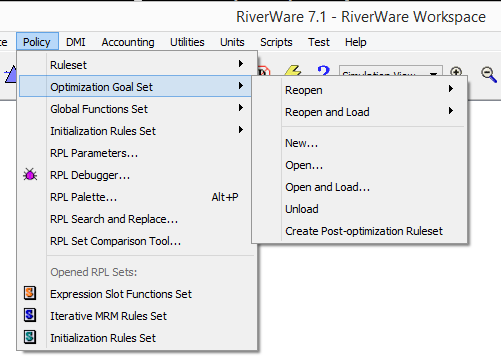Viewport: 501px width, 364px height.
Task: Open the Policy menu
Action: tap(37, 42)
